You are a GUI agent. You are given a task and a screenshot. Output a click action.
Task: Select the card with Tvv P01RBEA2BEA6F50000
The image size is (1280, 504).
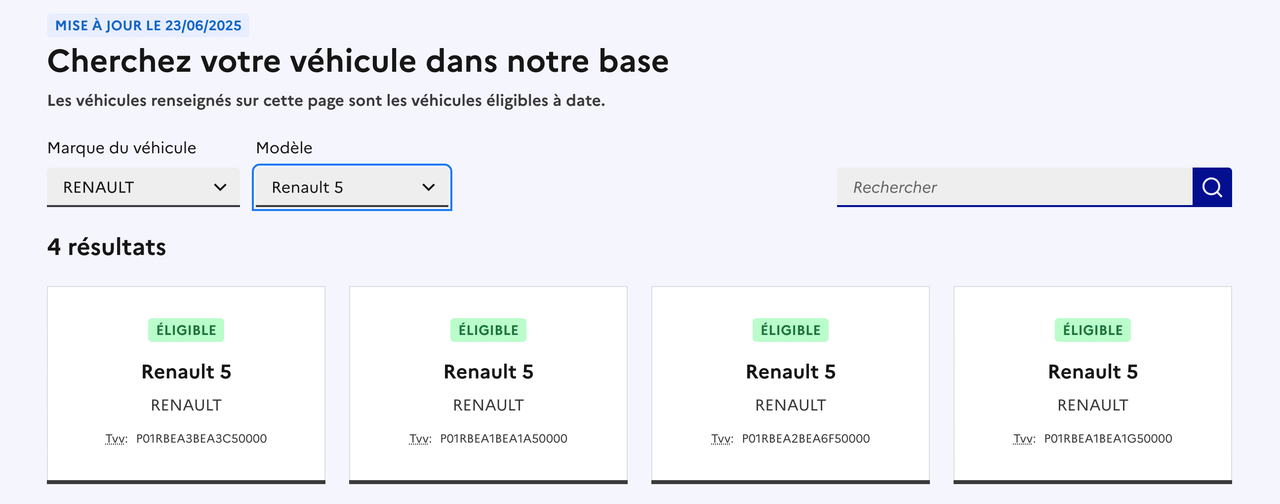pyautogui.click(x=790, y=385)
